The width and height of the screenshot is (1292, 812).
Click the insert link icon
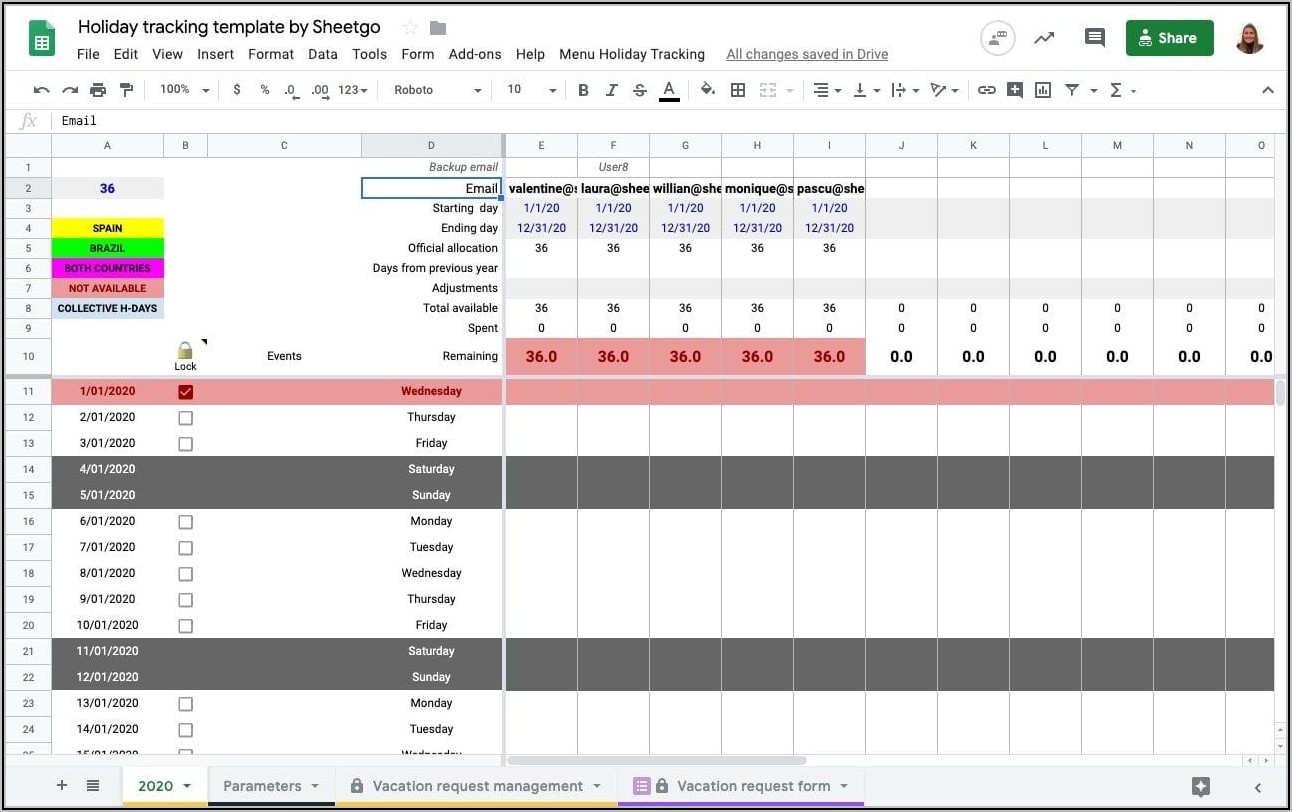click(986, 90)
